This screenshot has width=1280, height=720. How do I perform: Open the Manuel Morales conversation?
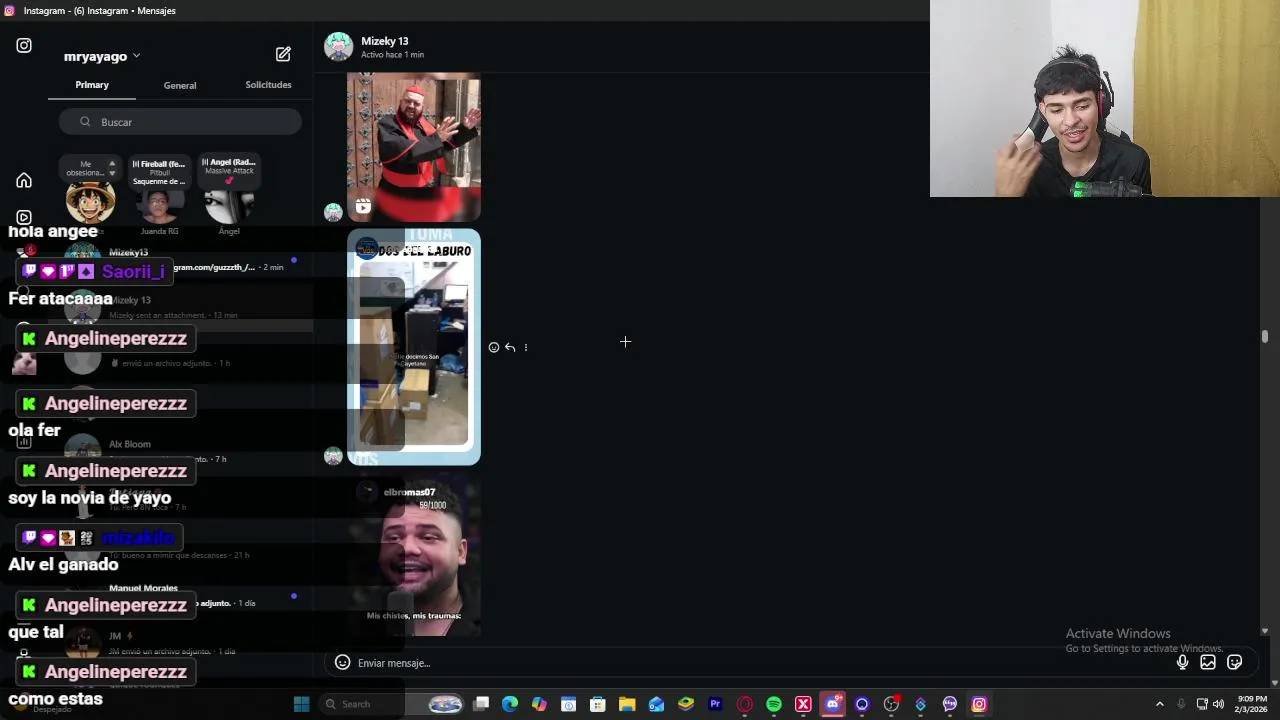coord(180,595)
